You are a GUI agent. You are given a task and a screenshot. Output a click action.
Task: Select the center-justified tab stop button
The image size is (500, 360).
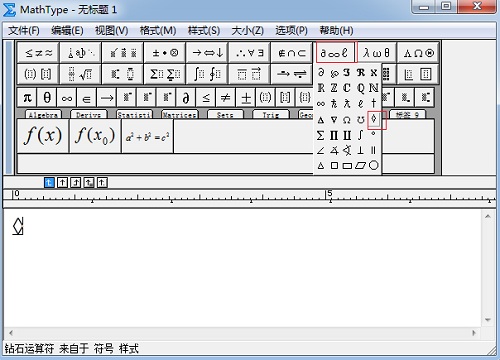[x=62, y=182]
